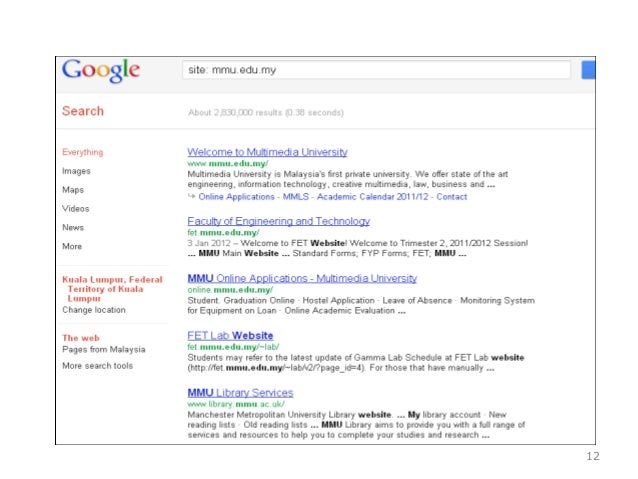Open MMU Online Applications result title
The image size is (638, 479).
pos(302,278)
